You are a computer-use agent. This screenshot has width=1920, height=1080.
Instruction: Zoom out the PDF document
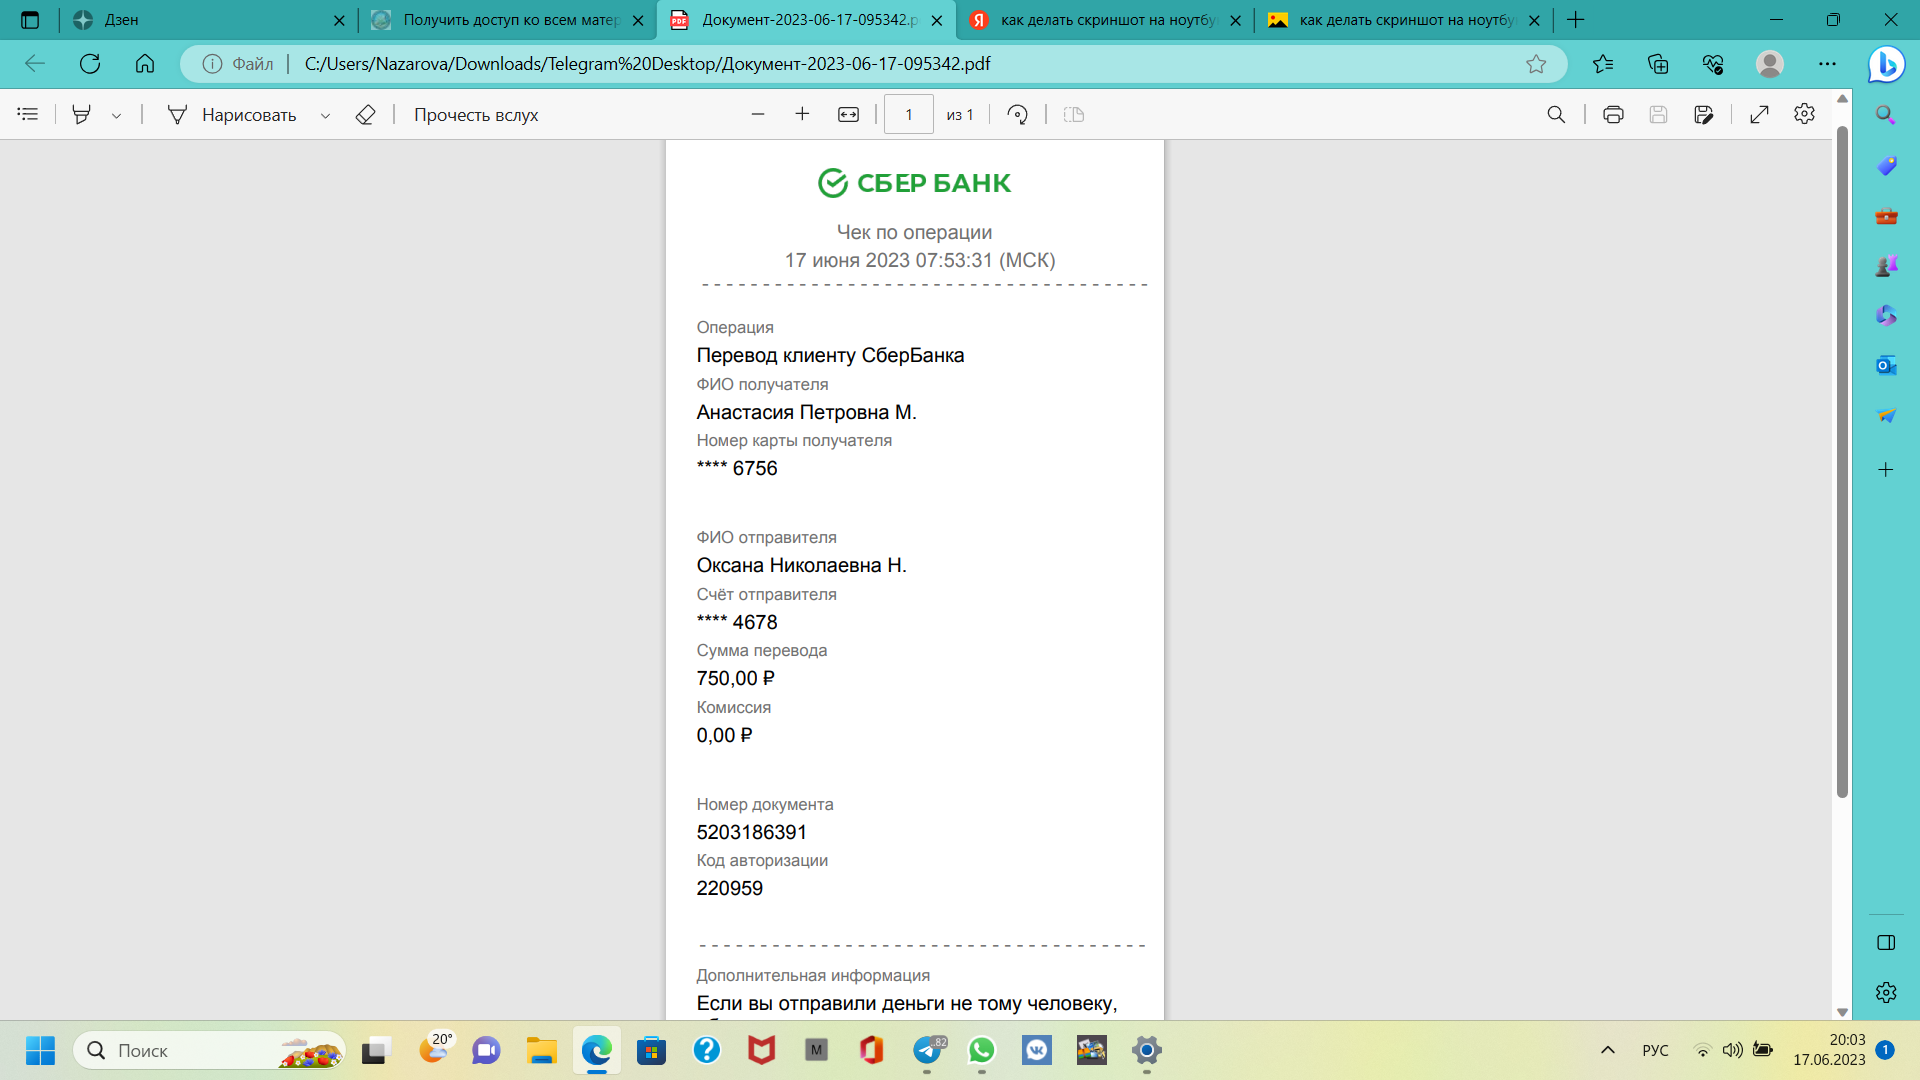pos(758,115)
